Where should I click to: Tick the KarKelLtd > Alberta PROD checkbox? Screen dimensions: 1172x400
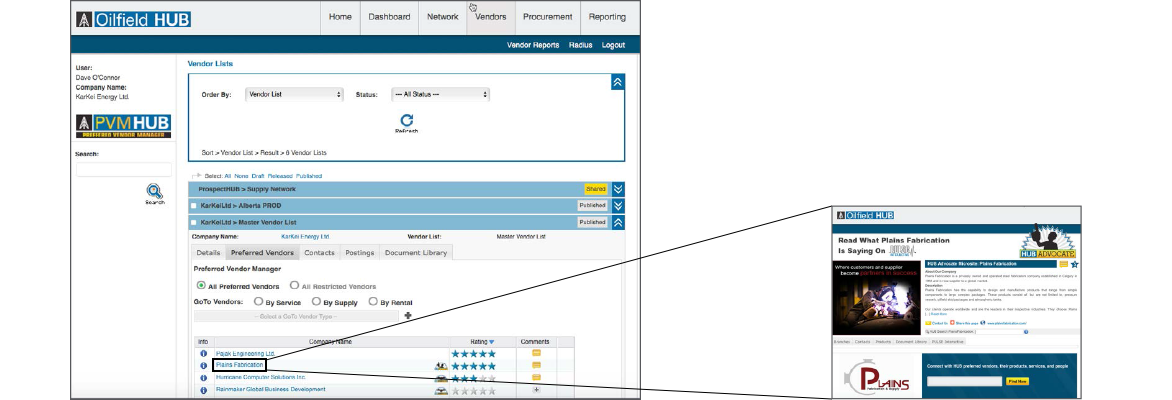[x=194, y=206]
